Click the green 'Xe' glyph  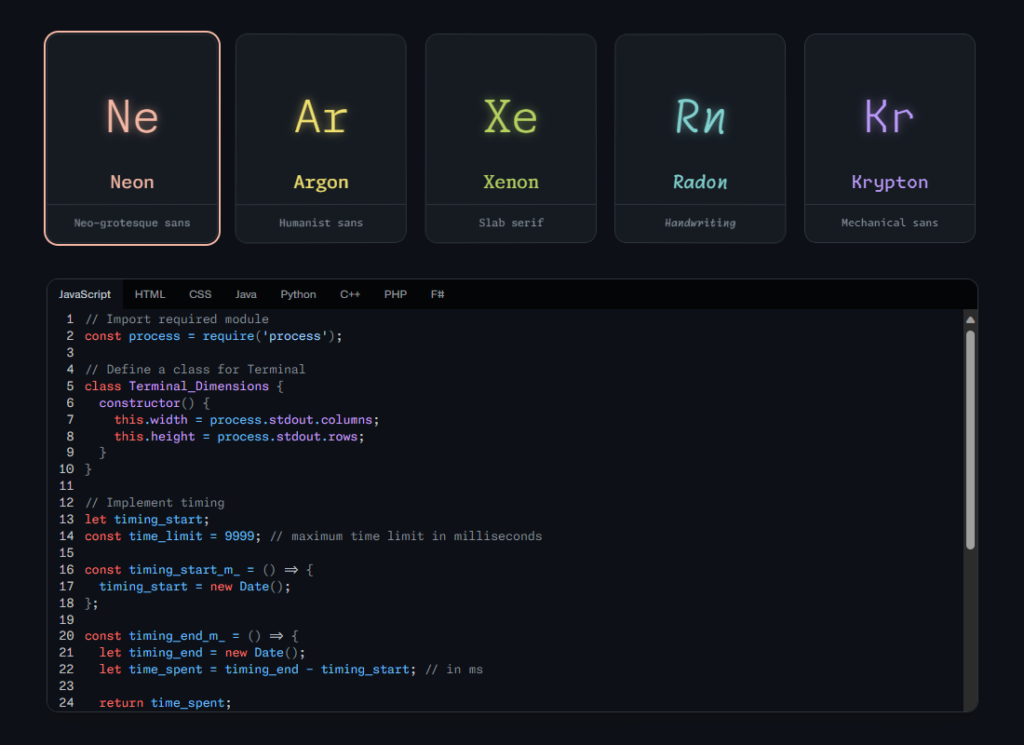pyautogui.click(x=511, y=117)
